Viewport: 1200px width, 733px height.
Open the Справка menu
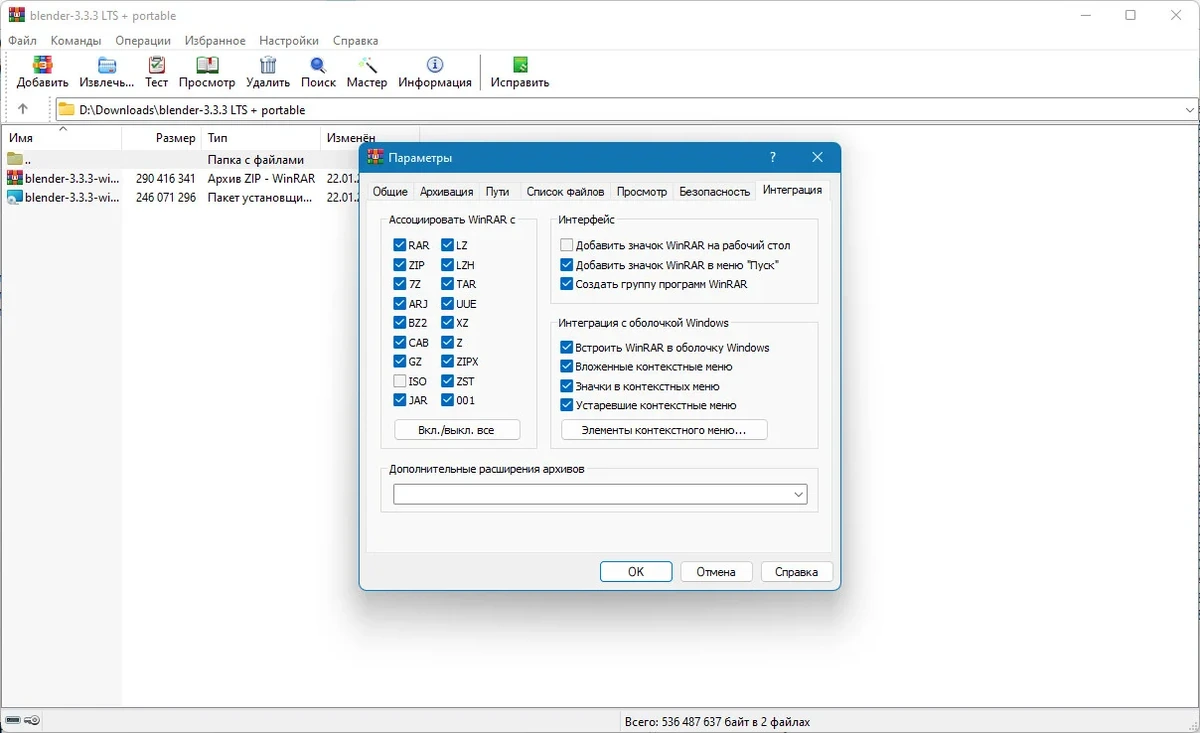[x=355, y=41]
